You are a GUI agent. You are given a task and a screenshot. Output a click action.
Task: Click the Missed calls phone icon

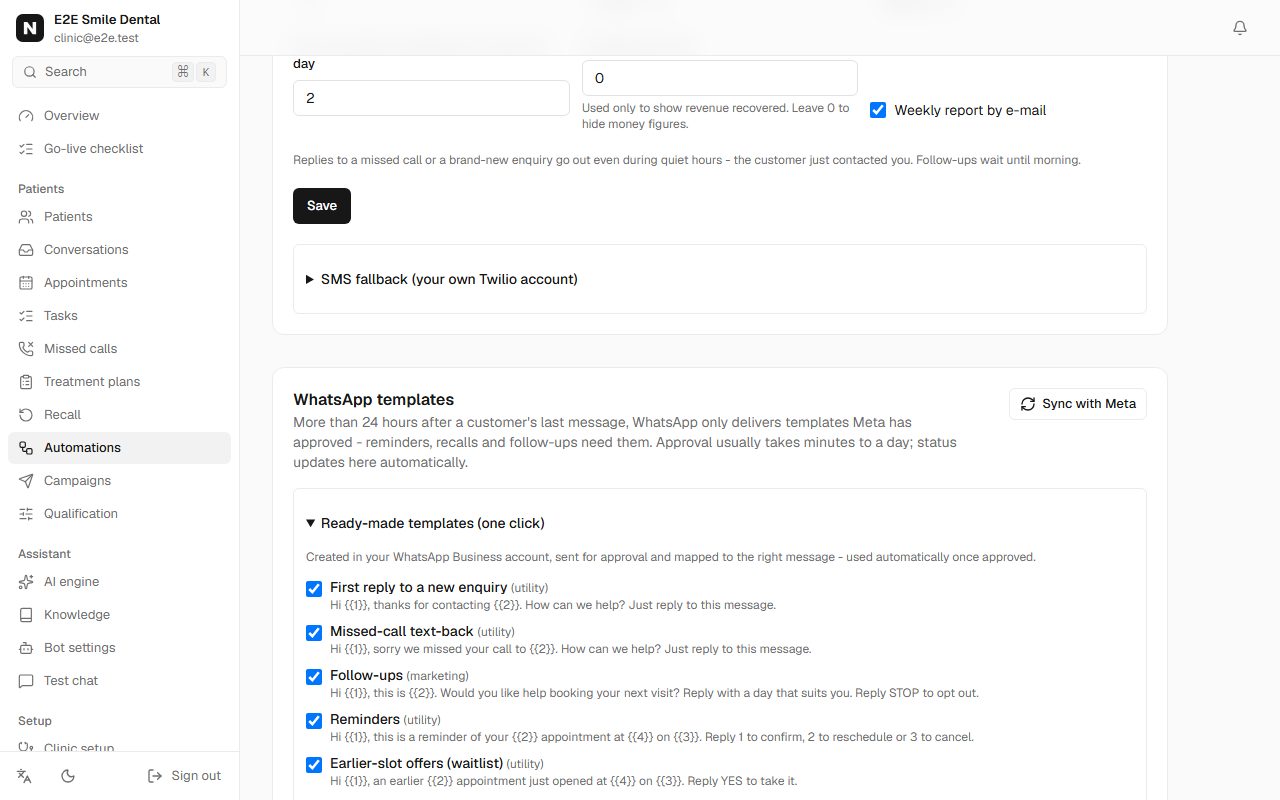point(26,349)
